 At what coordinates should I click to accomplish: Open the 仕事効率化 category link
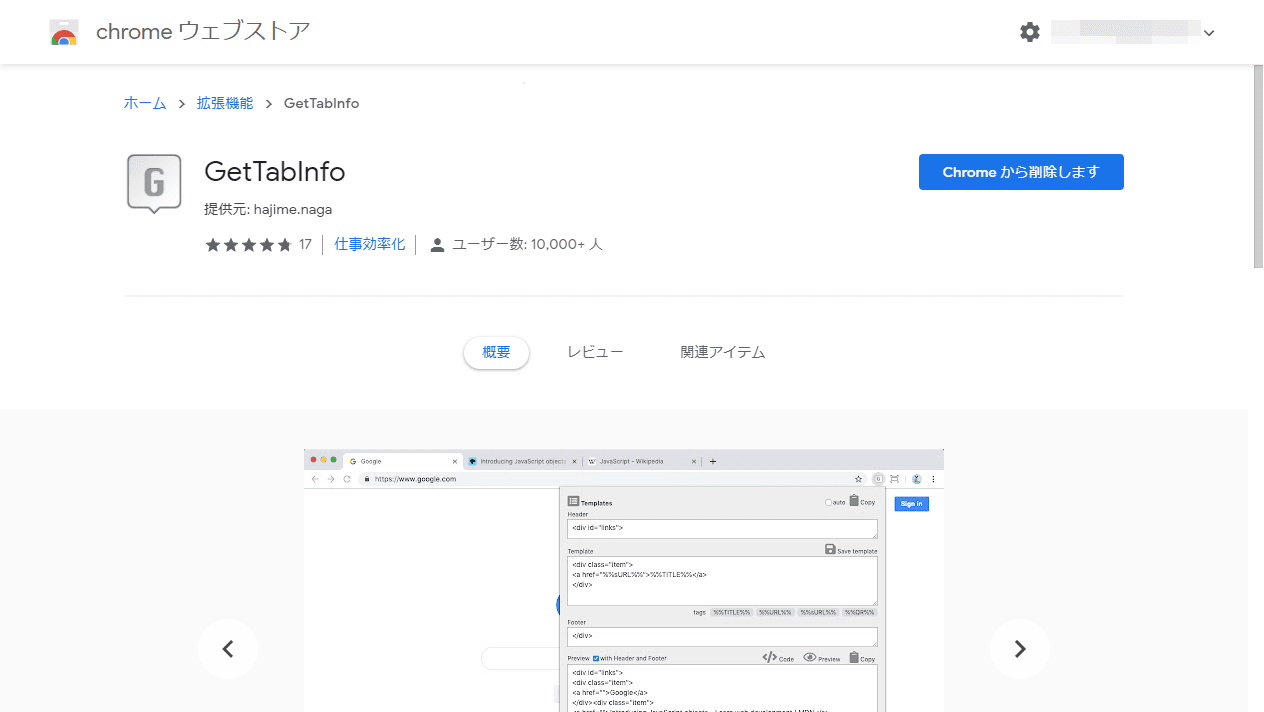pos(370,244)
